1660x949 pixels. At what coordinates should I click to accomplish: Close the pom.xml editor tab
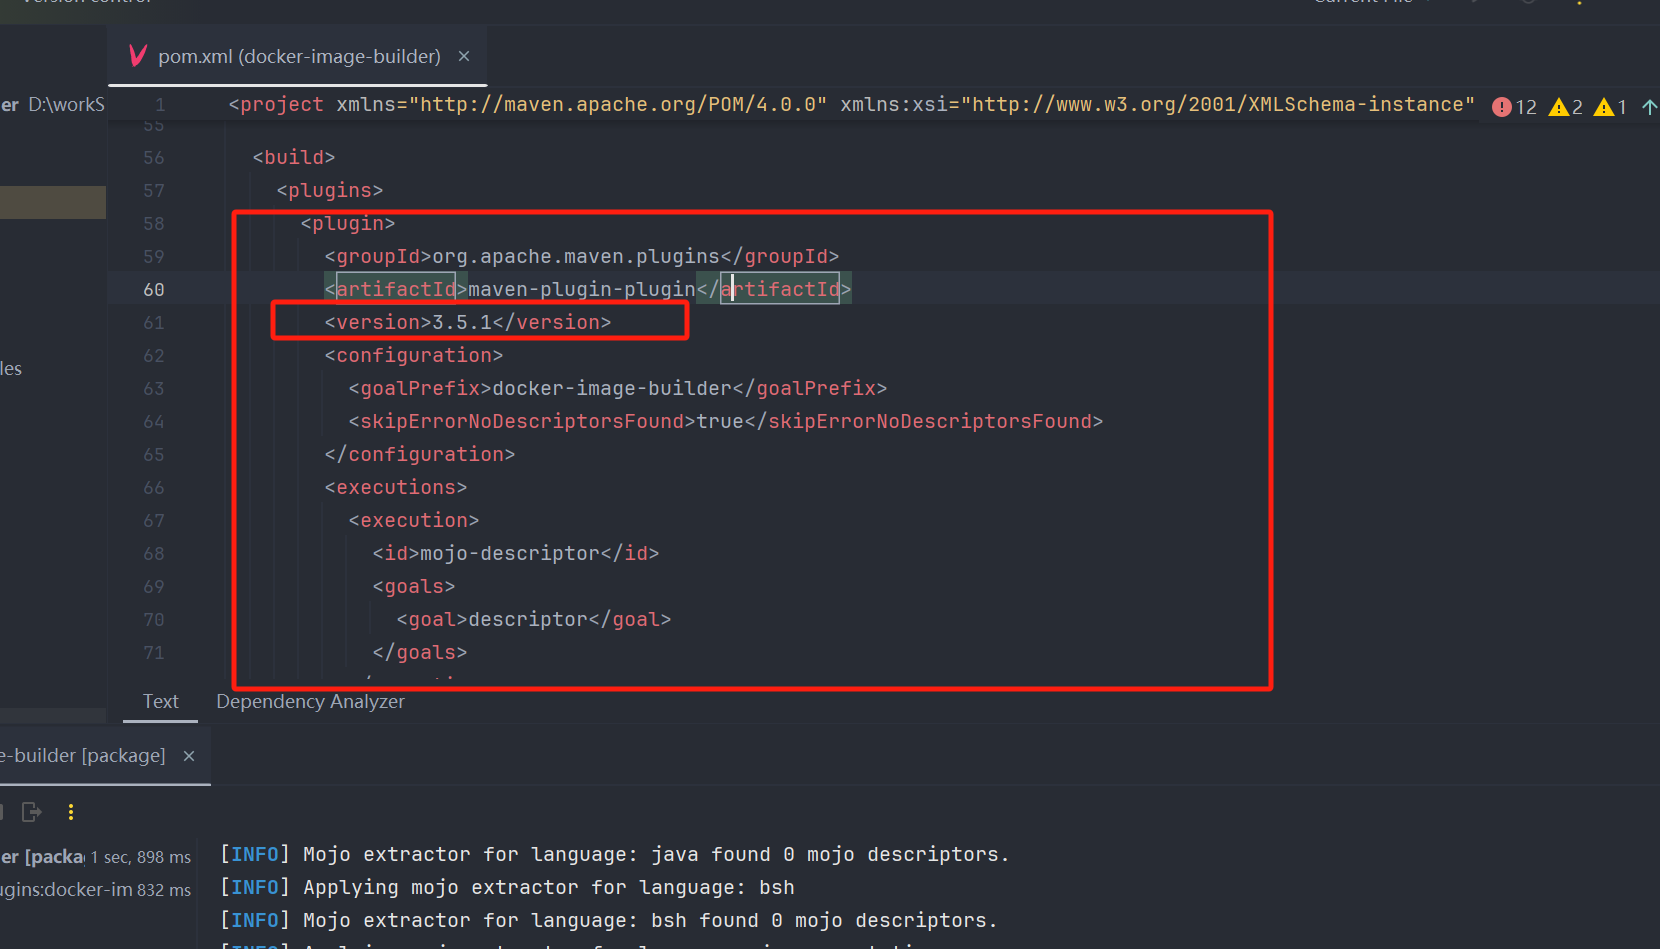point(464,56)
